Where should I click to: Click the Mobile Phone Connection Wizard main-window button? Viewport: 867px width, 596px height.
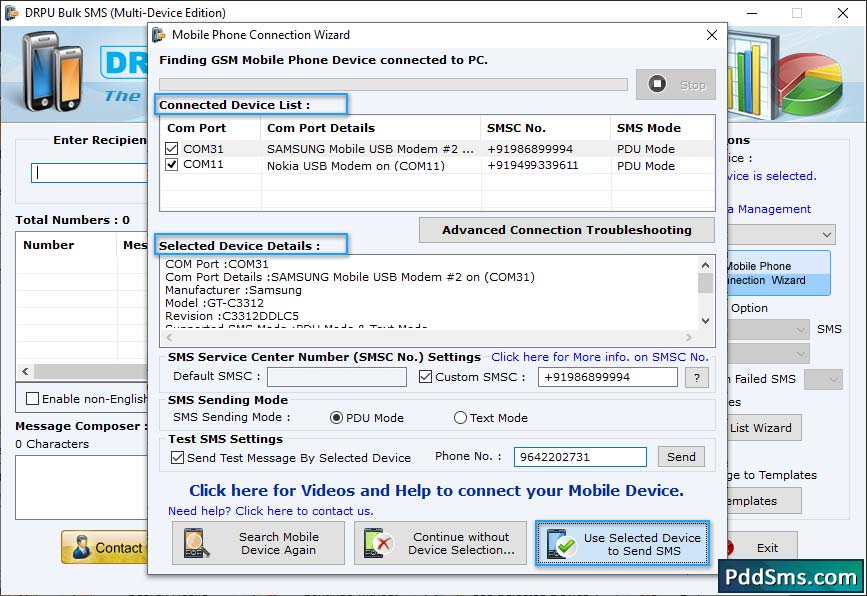779,273
